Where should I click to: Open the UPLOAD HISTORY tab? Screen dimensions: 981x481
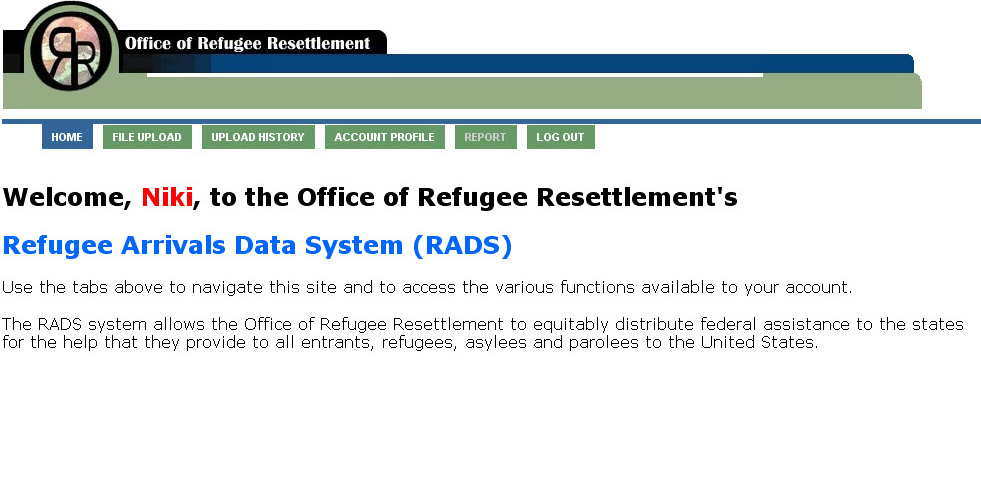pos(258,137)
